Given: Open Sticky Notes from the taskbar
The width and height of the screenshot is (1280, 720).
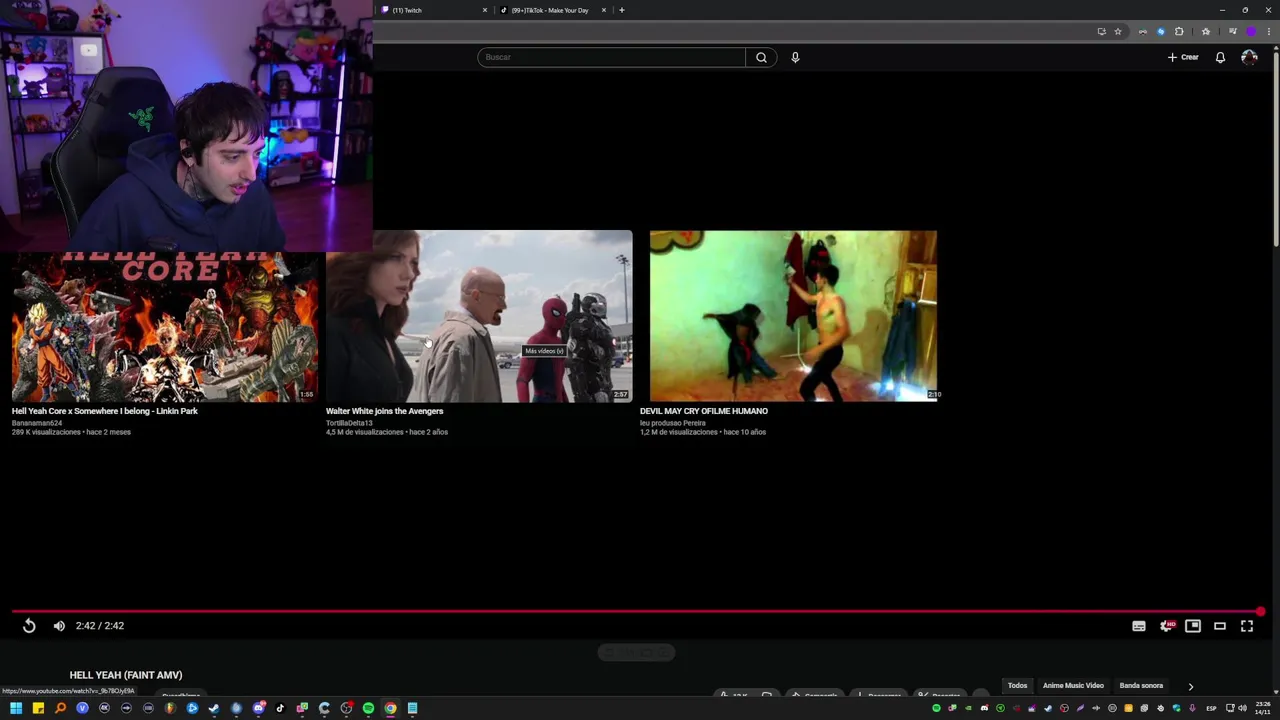Looking at the screenshot, I should (x=38, y=708).
